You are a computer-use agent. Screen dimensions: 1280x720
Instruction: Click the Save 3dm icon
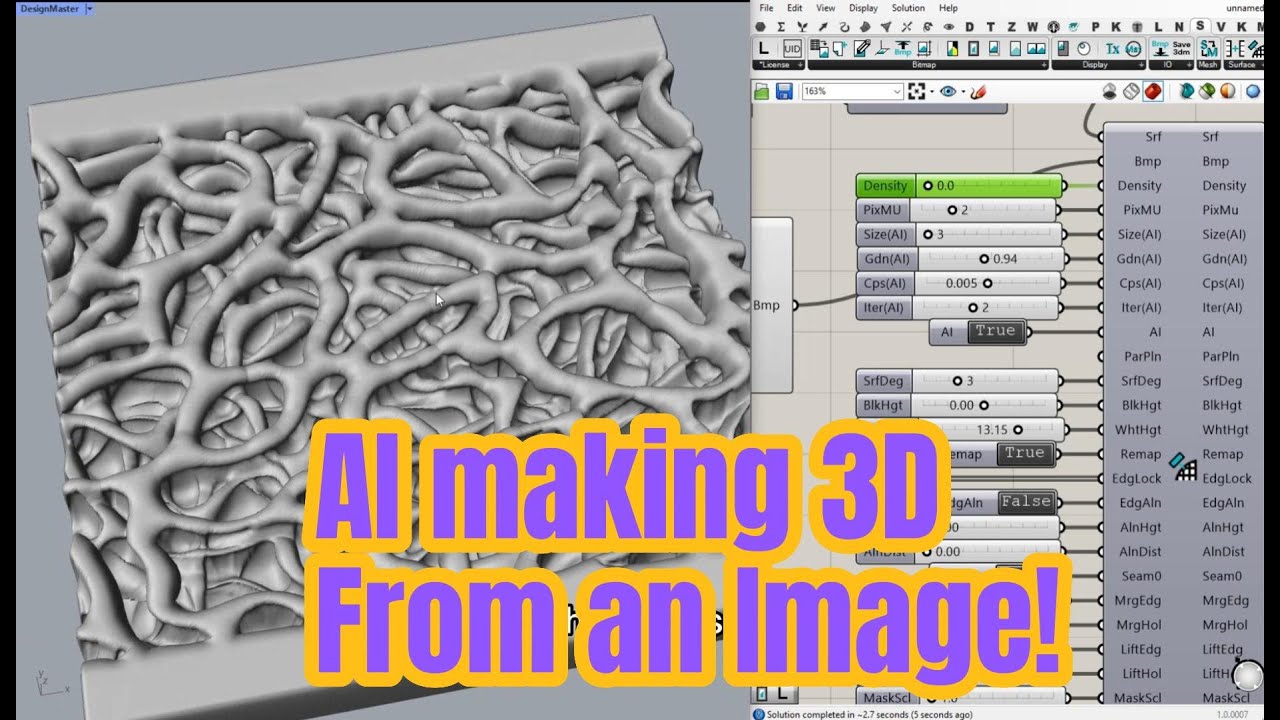tap(1182, 48)
